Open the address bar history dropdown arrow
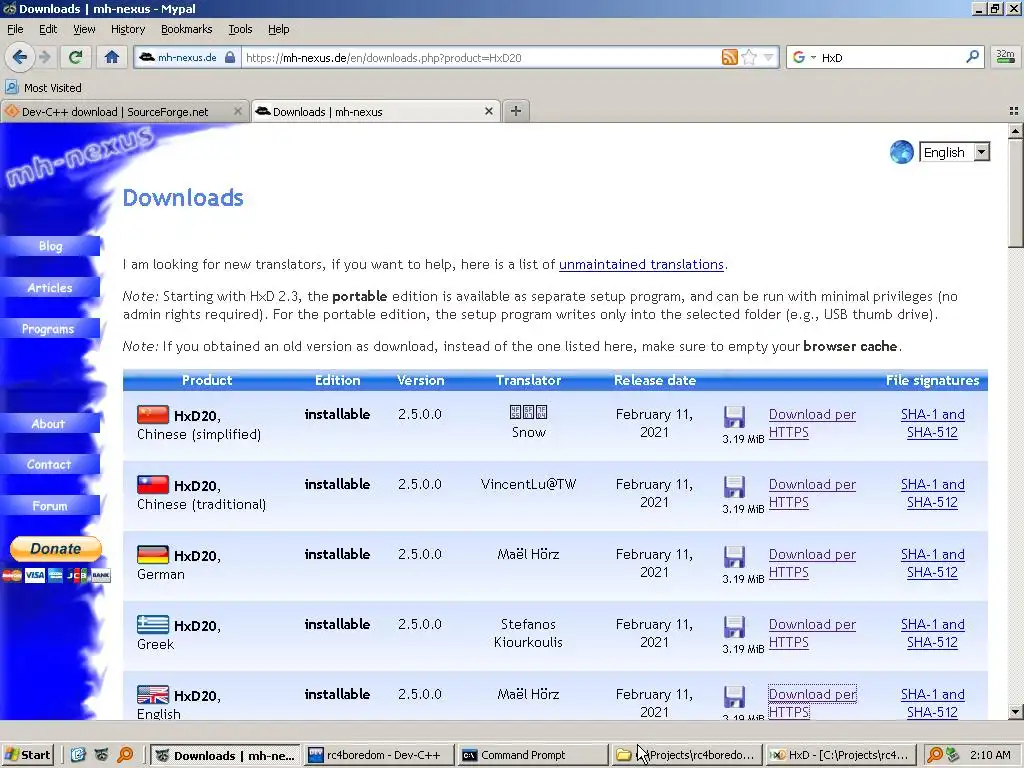The height and width of the screenshot is (768, 1024). [x=768, y=57]
